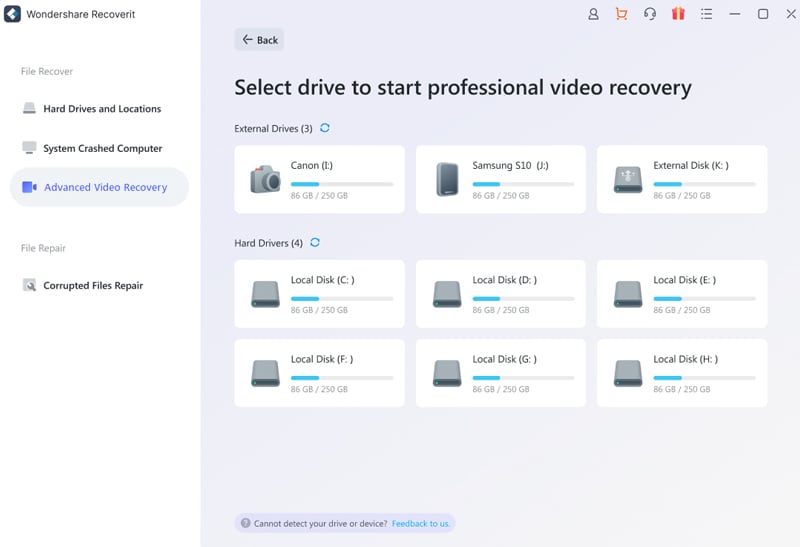Click the File Recover section label
The image size is (800, 547).
click(47, 71)
